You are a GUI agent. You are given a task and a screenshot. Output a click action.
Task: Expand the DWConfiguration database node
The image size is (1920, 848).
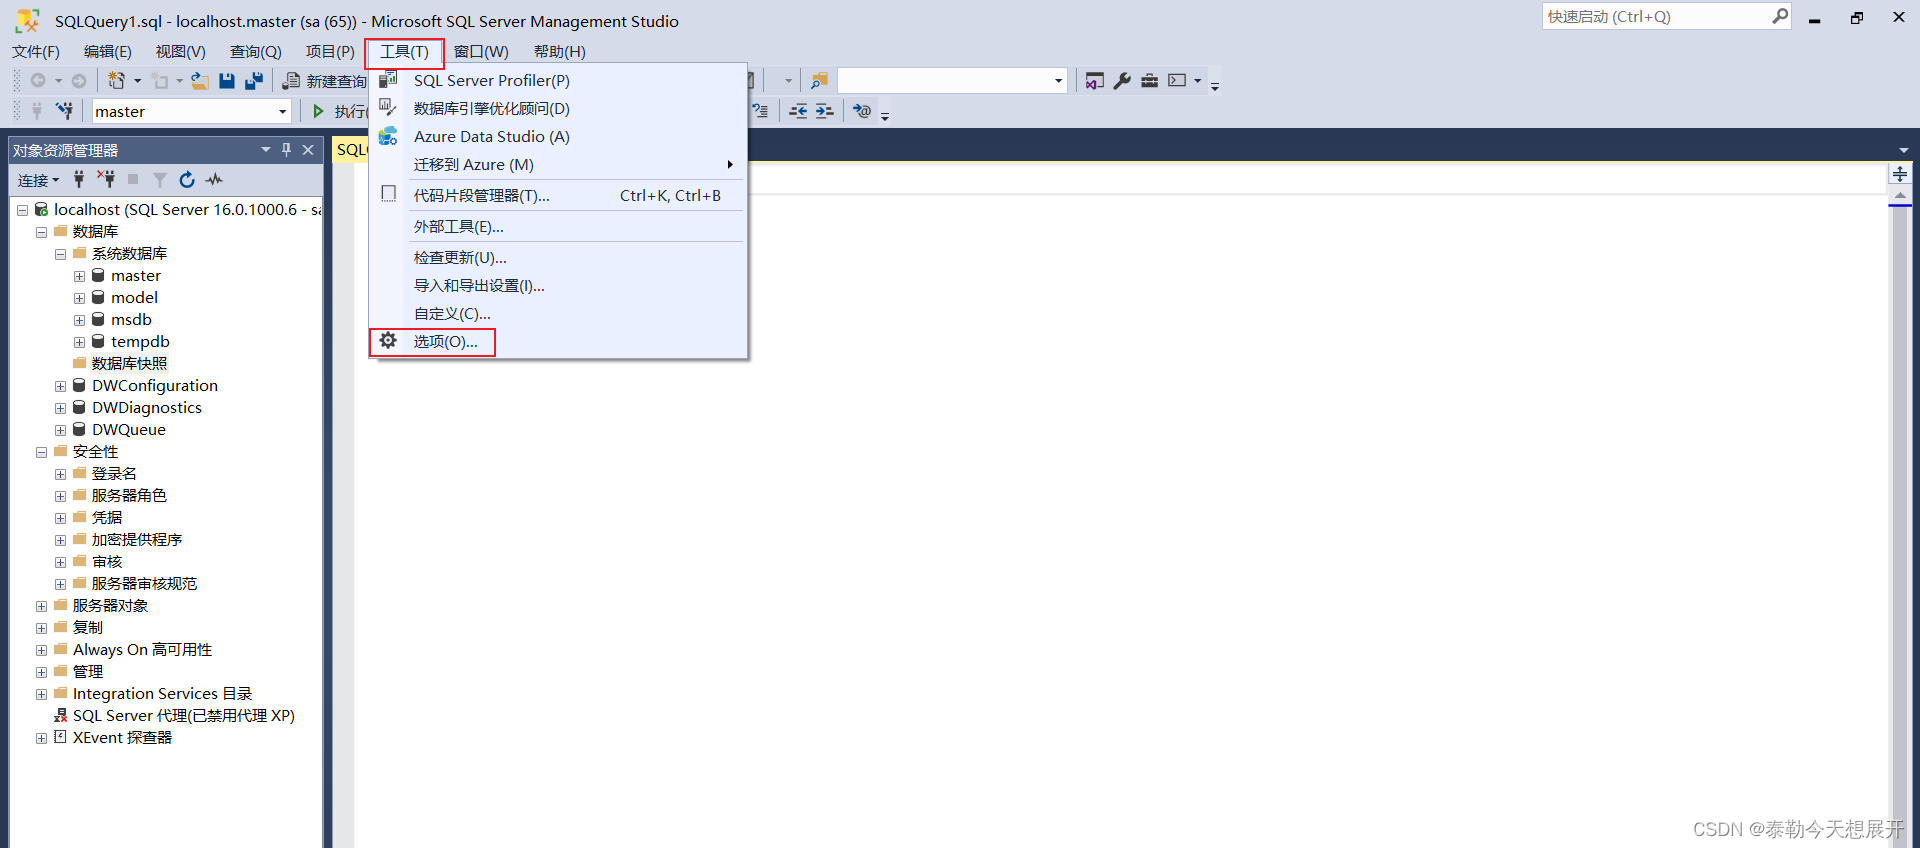pyautogui.click(x=60, y=386)
